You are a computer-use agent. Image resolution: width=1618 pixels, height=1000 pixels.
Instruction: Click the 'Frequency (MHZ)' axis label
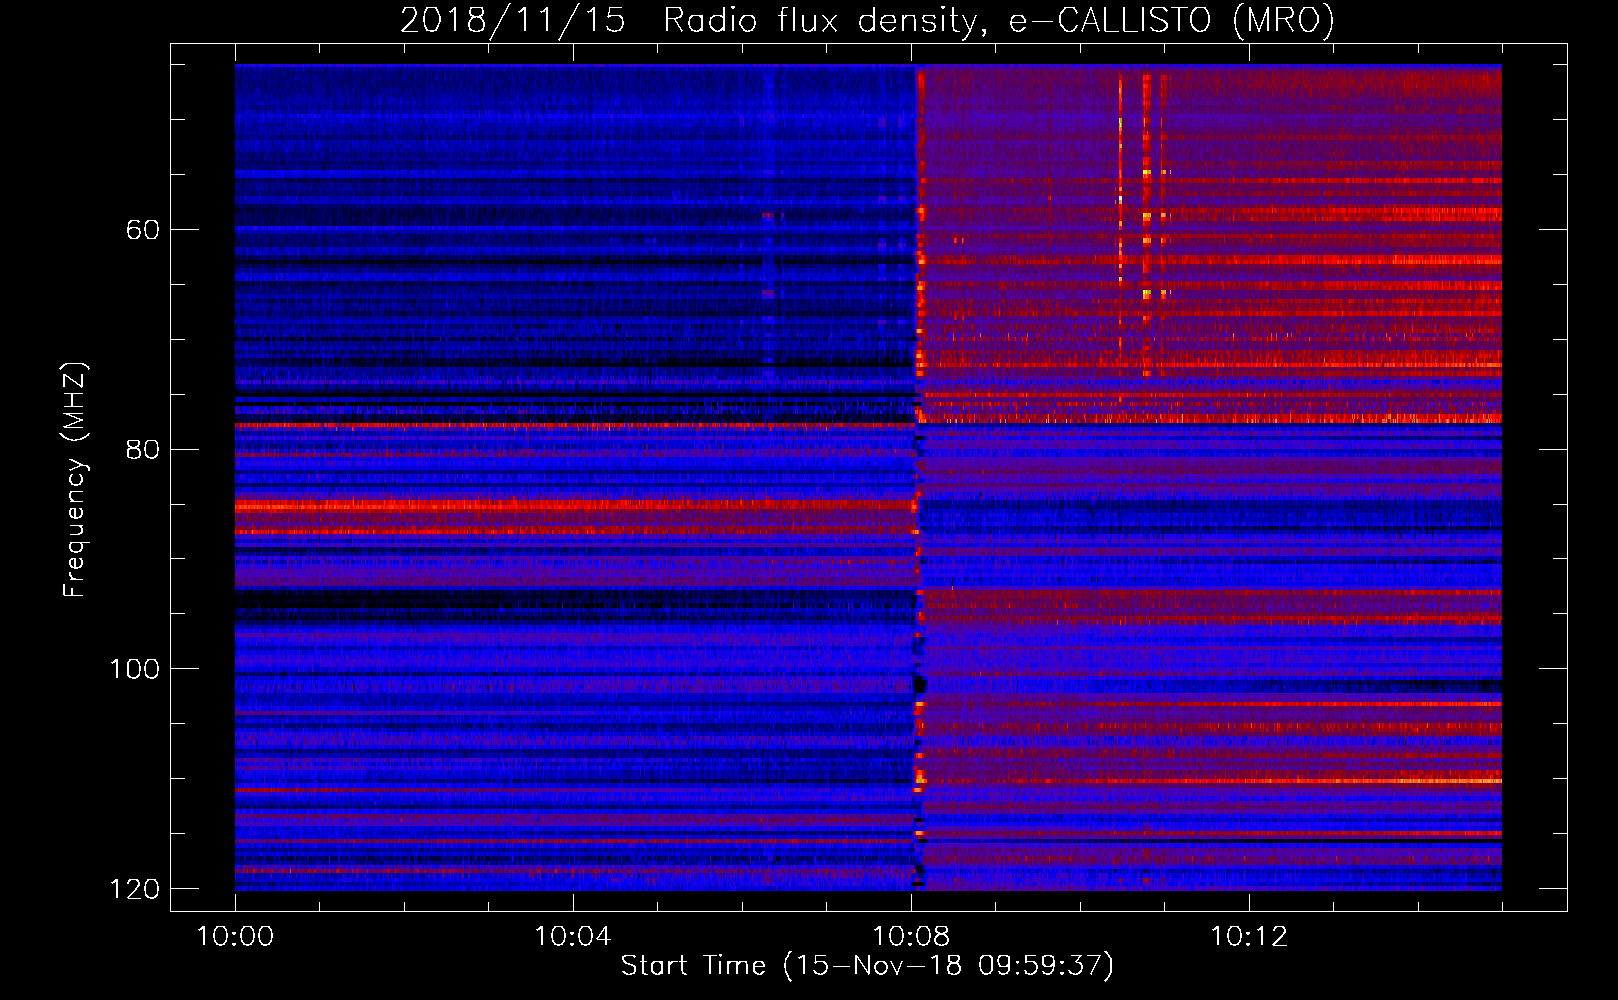pos(75,480)
